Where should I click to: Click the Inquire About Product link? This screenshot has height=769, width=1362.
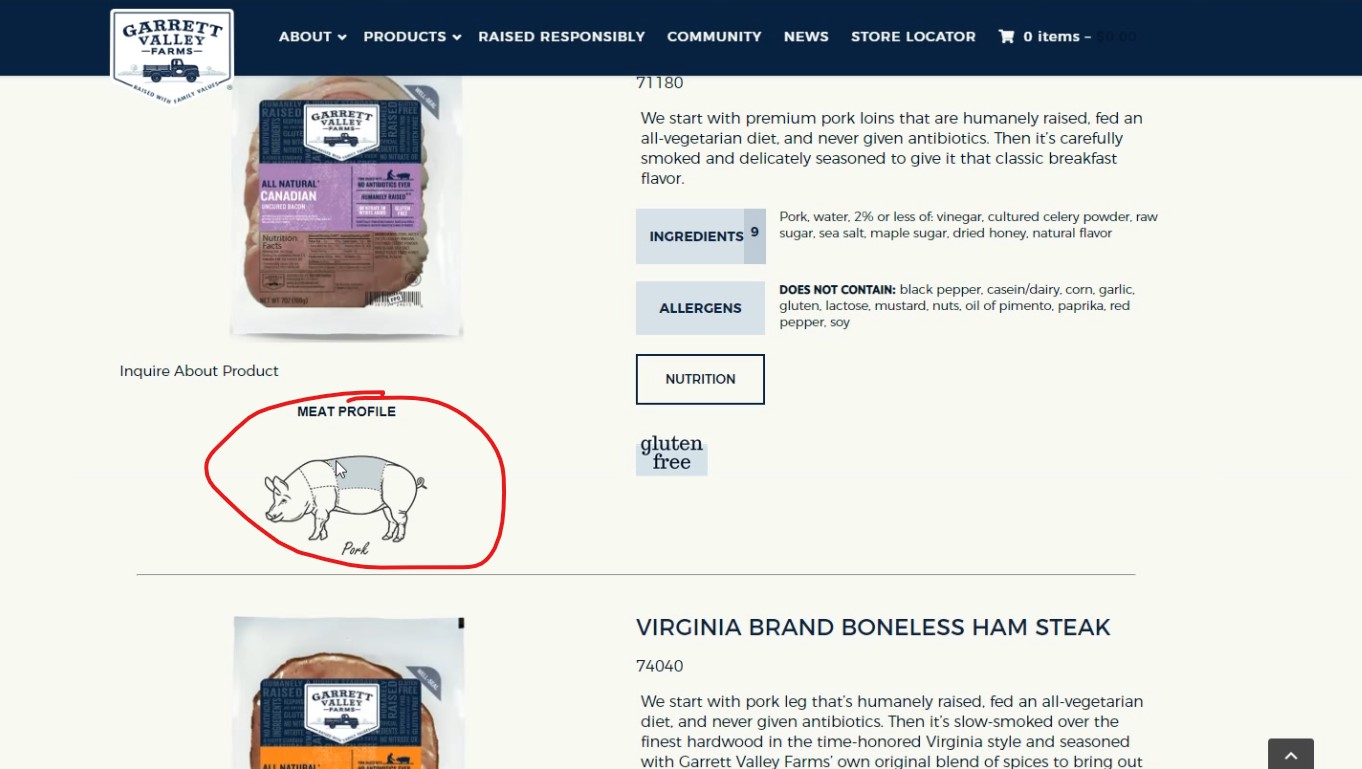[199, 371]
